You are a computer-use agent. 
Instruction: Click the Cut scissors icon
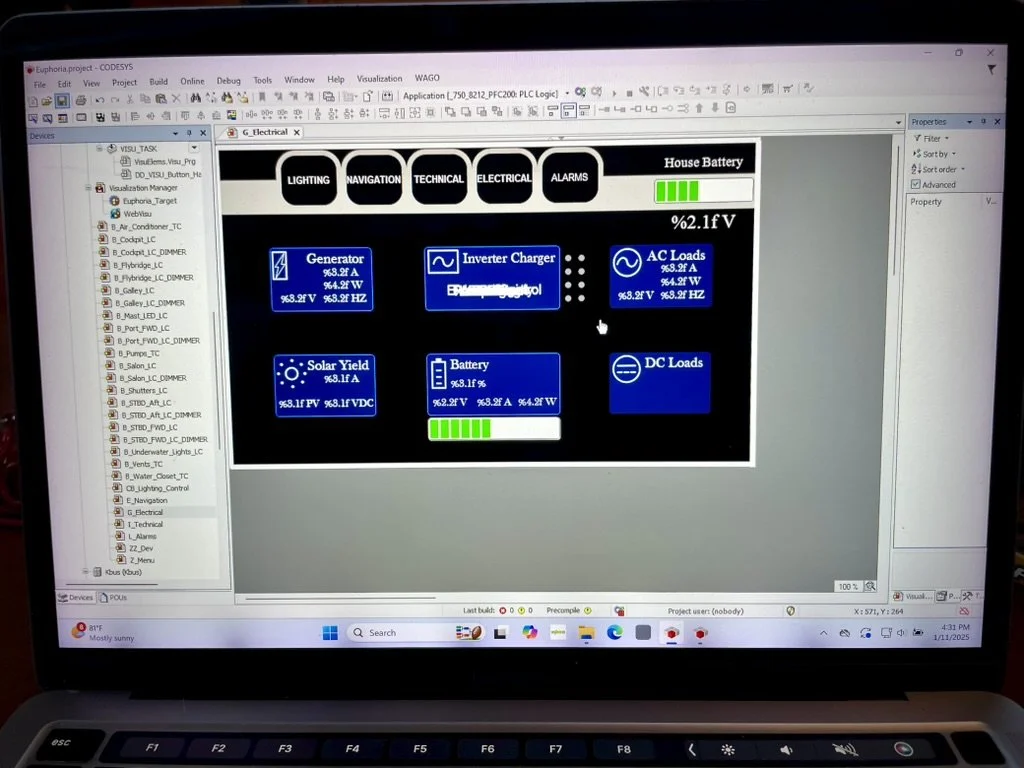pos(129,99)
